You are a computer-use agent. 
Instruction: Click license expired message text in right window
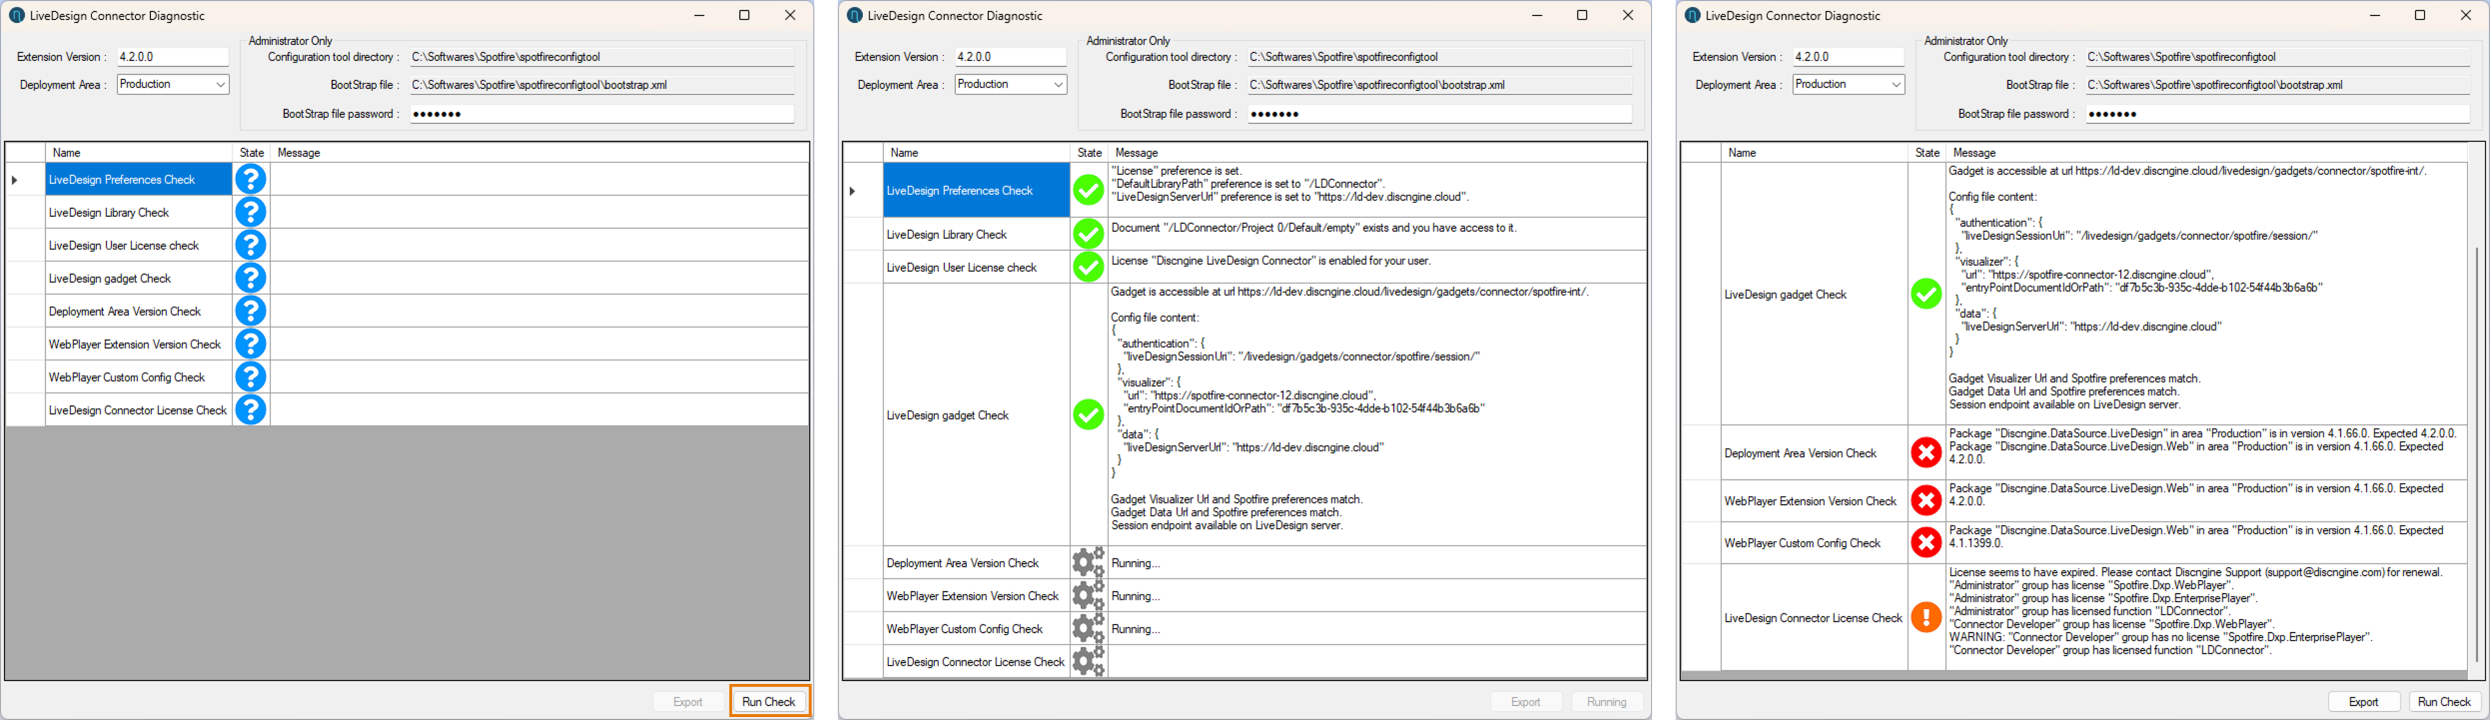point(2196,573)
